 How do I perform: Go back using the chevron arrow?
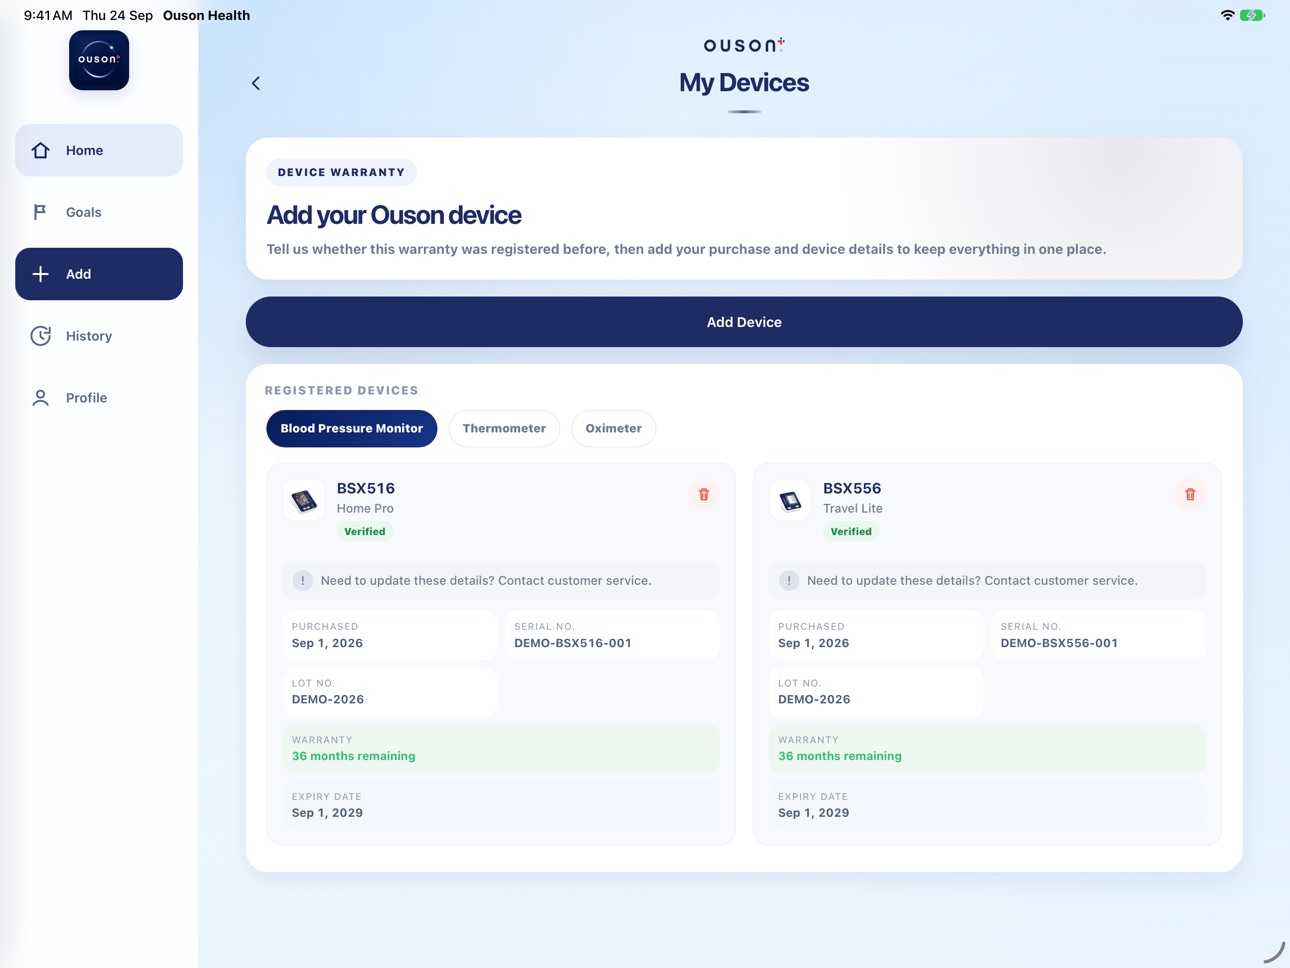256,83
